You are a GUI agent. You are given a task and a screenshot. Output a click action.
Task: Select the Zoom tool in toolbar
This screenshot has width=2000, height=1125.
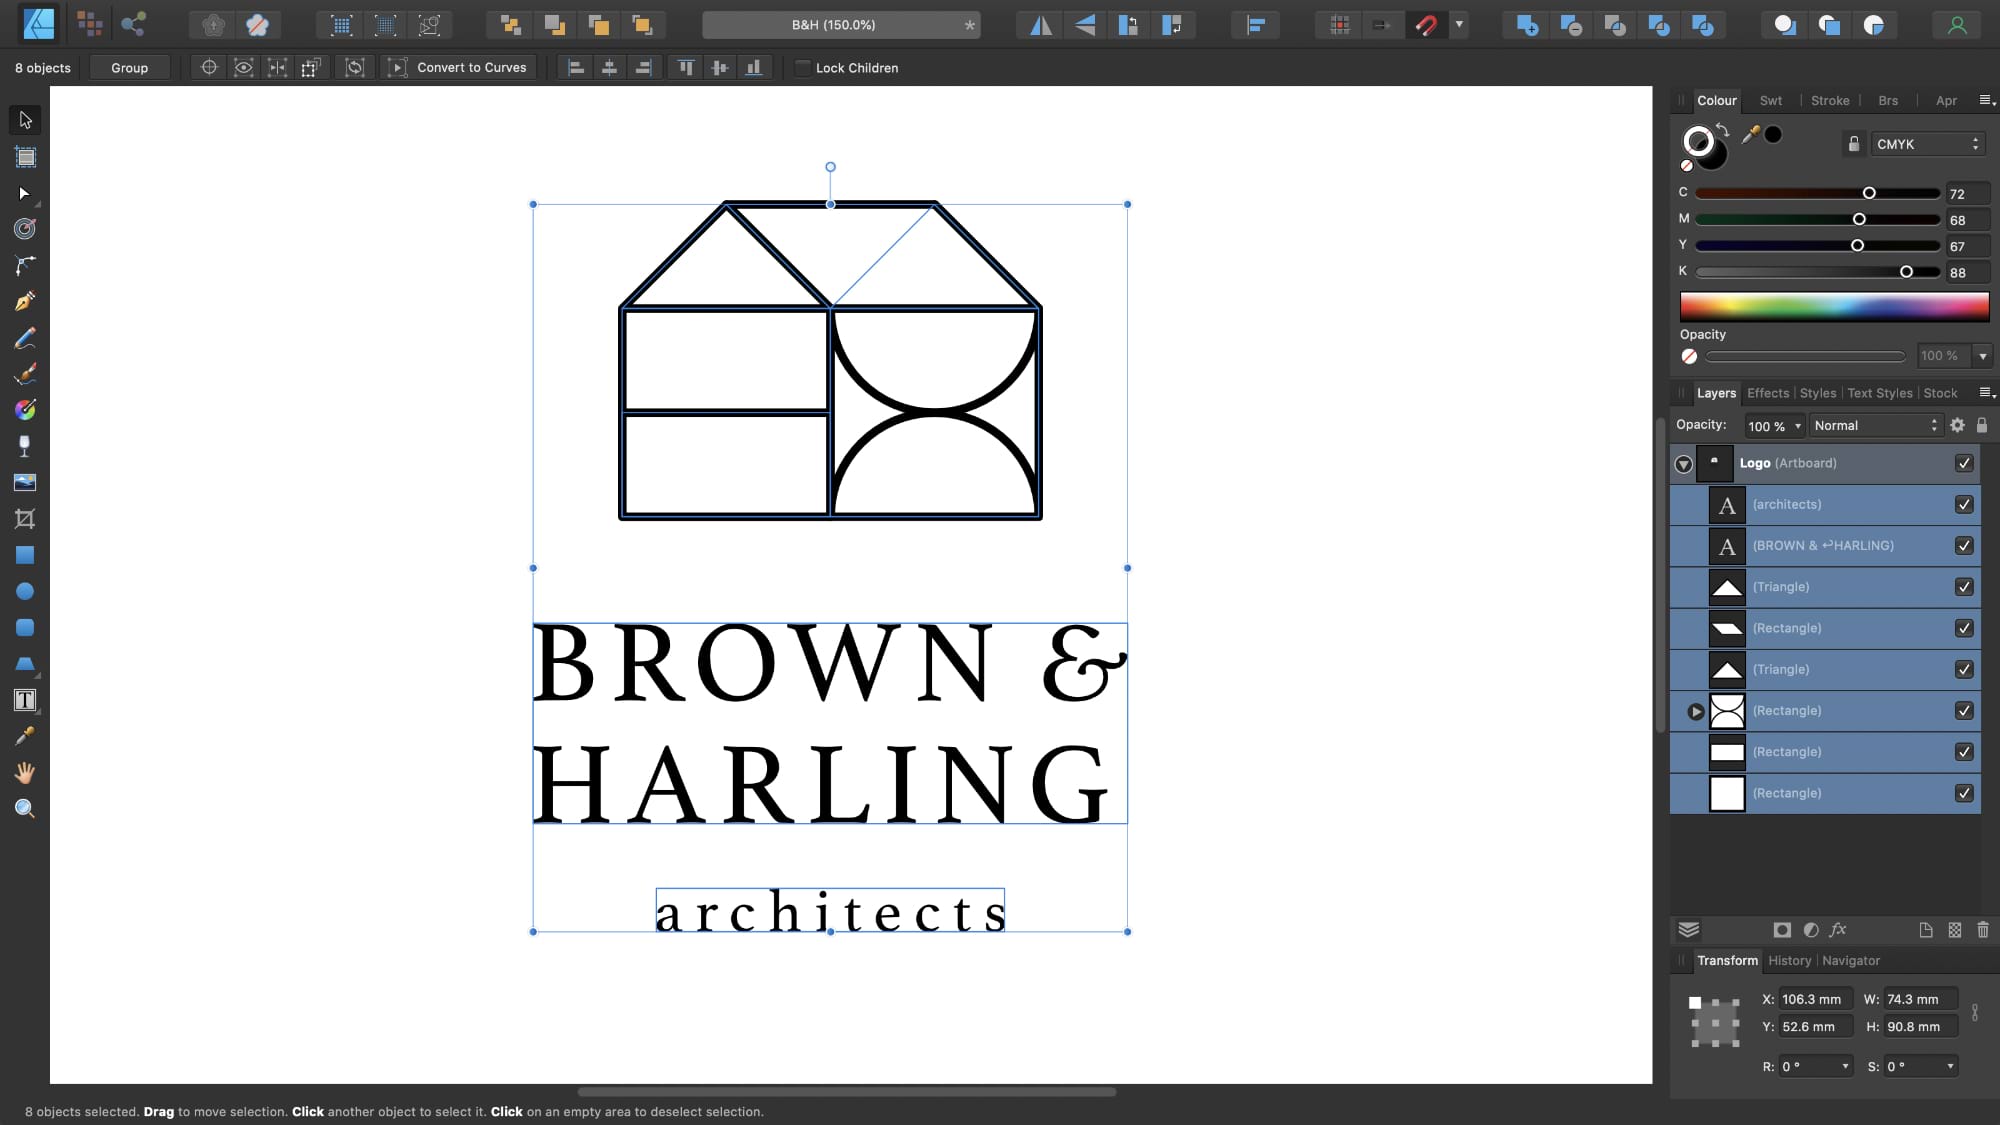click(x=25, y=809)
